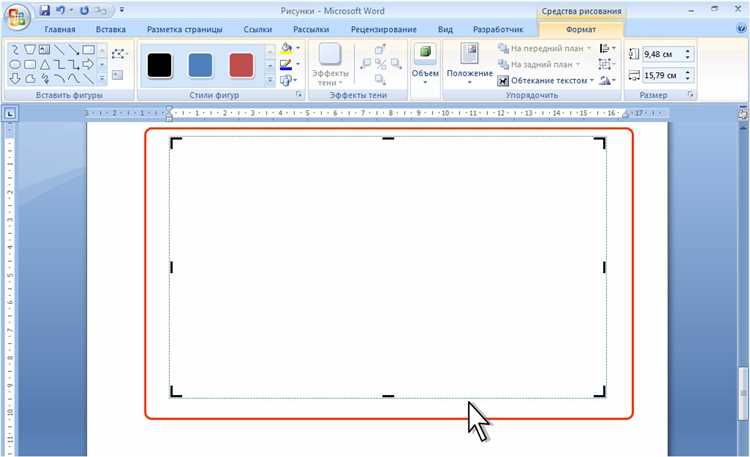The width and height of the screenshot is (750, 457).
Task: Insert a text box shape
Action: point(44,50)
